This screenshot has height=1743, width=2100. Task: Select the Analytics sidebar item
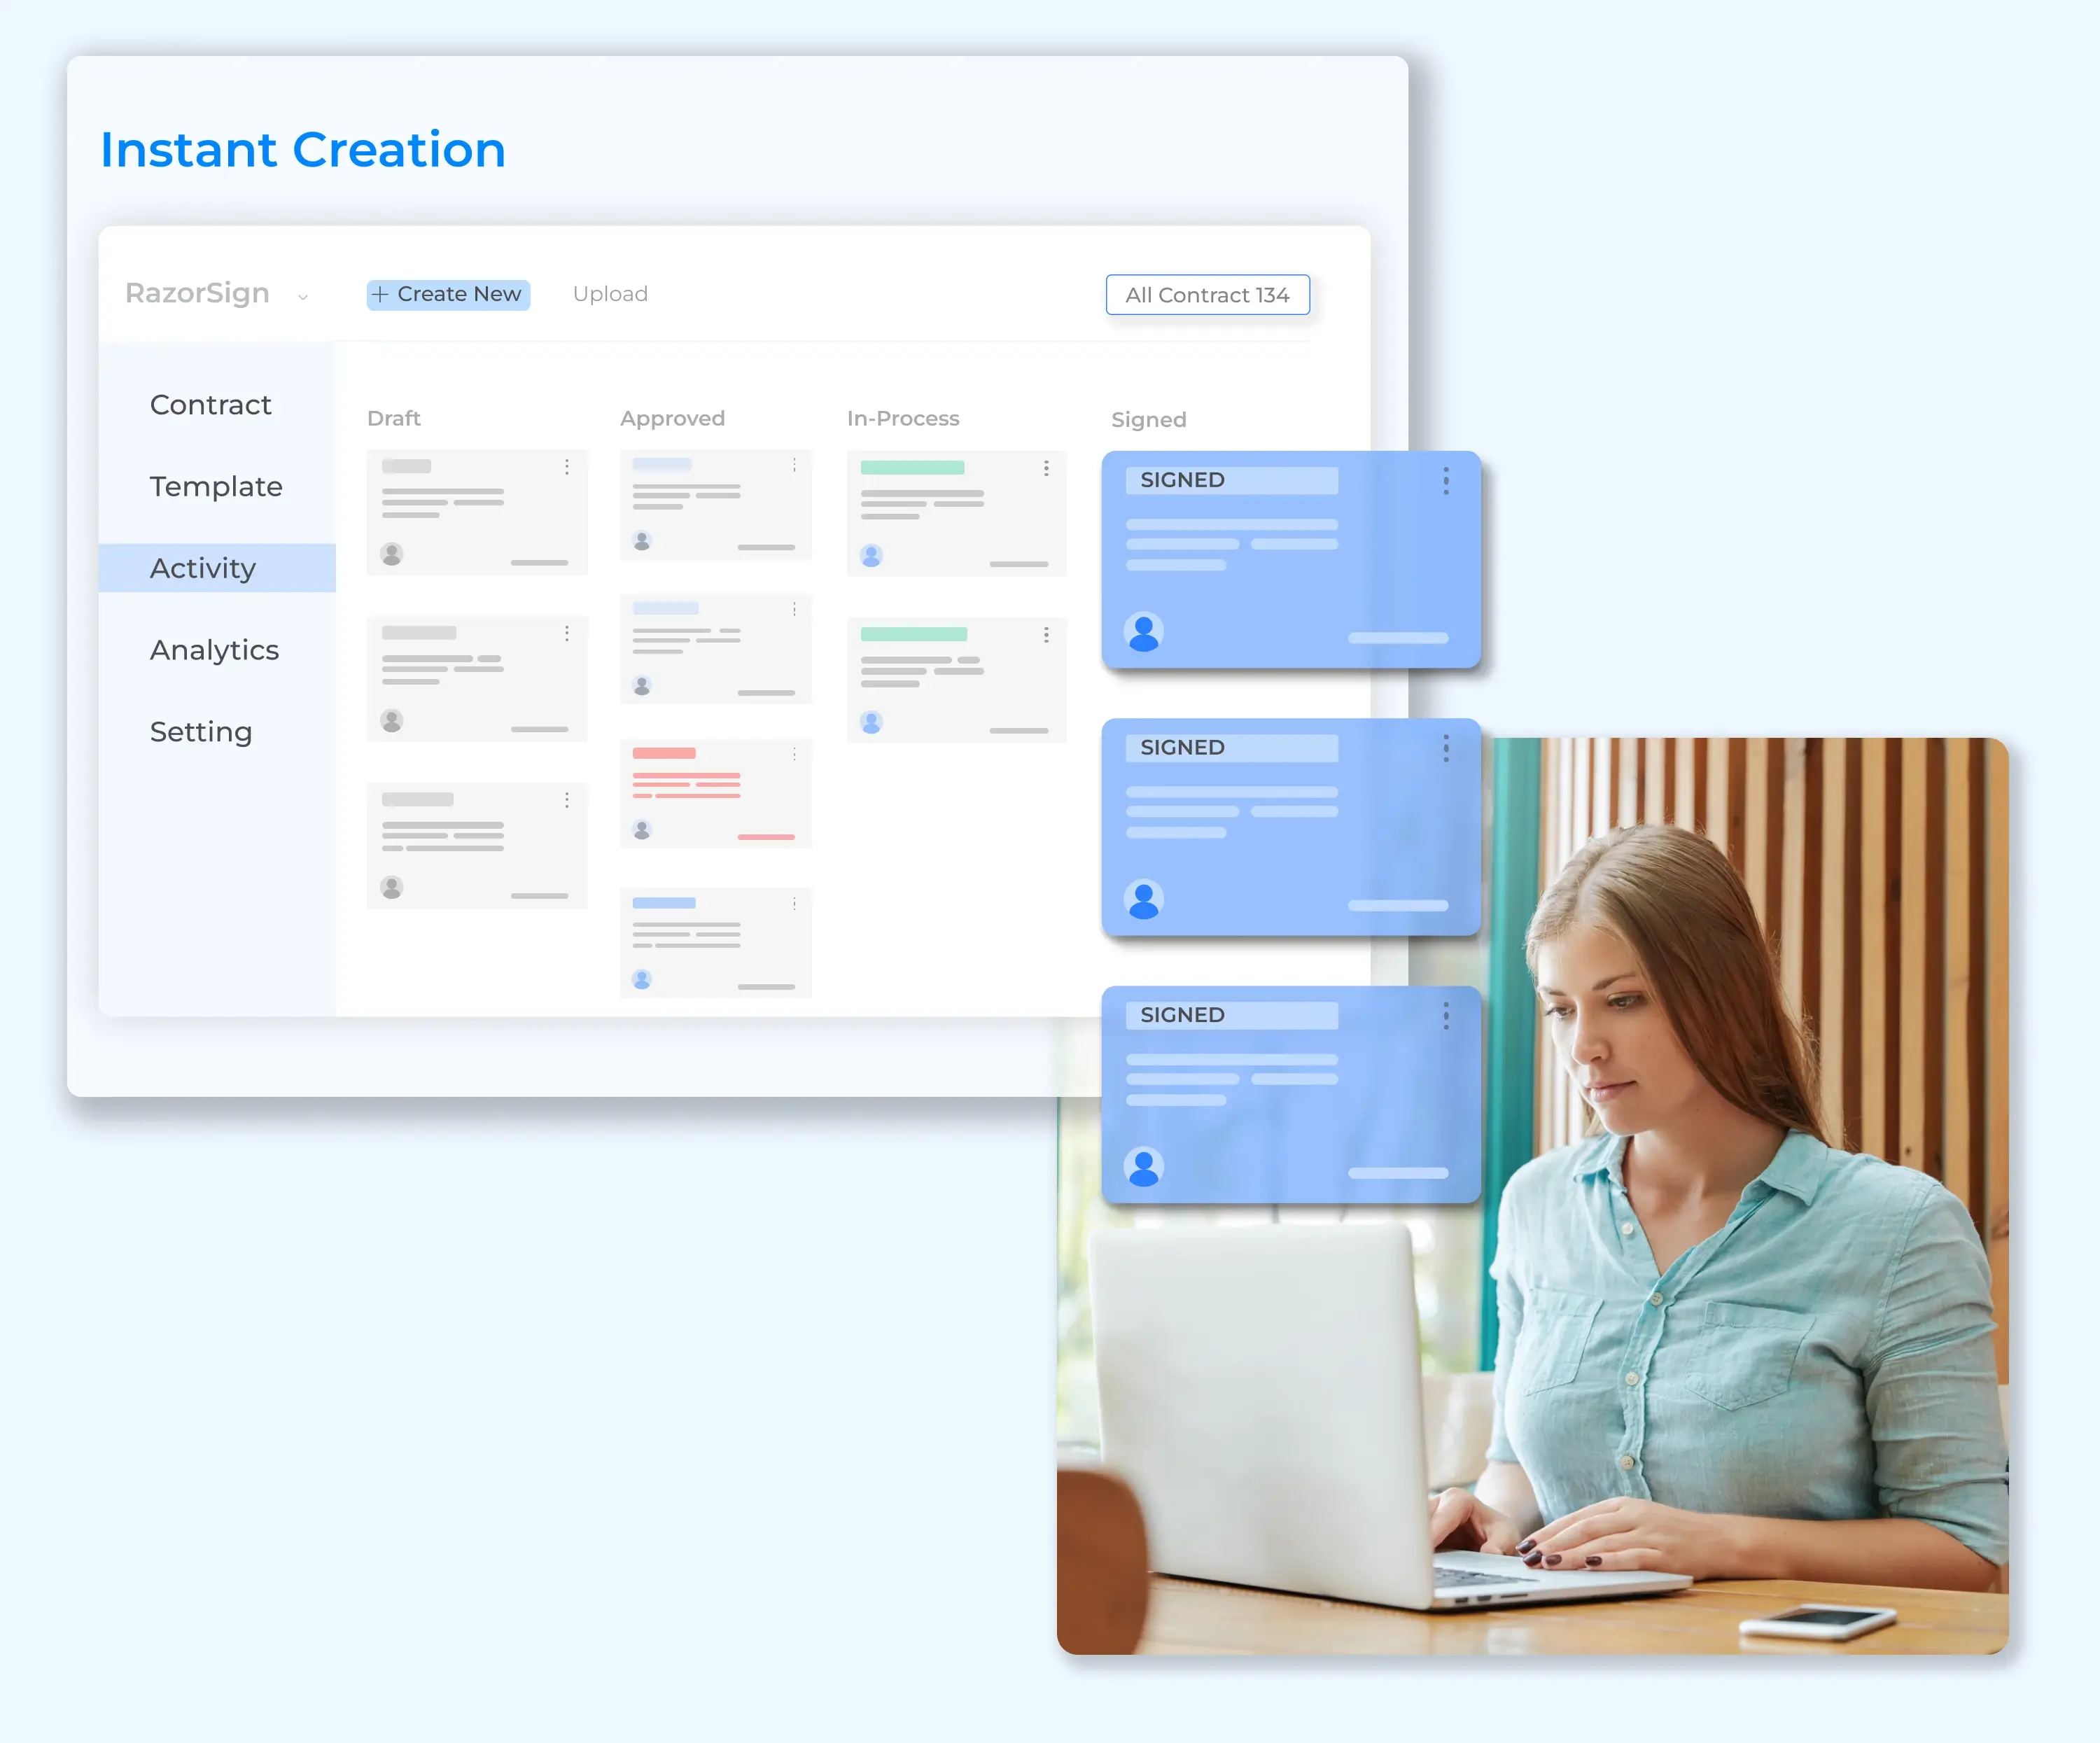pyautogui.click(x=214, y=649)
